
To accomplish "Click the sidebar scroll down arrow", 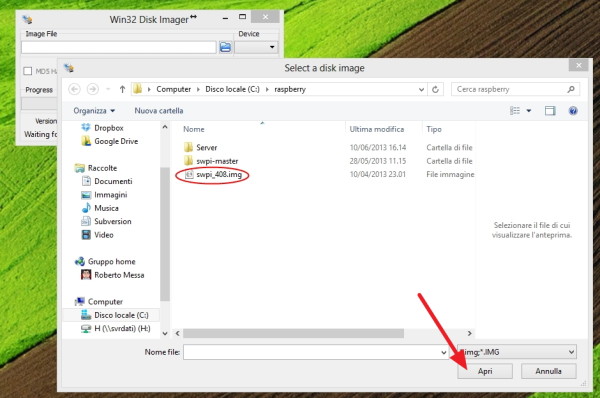I will (165, 333).
